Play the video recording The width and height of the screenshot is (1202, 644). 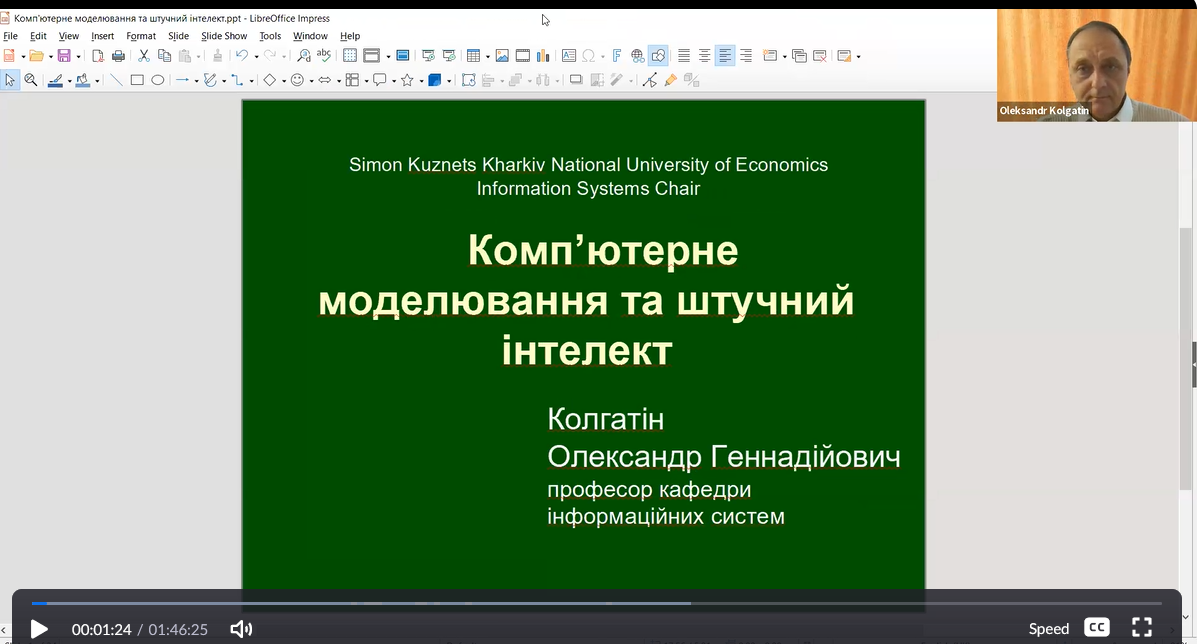point(39,628)
